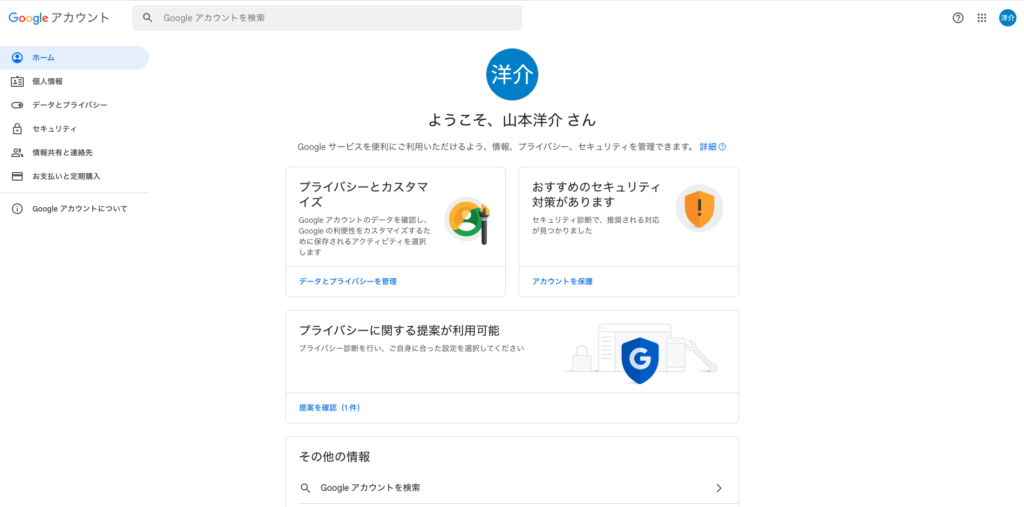Open the help question mark icon
The image size is (1024, 507).
(958, 18)
